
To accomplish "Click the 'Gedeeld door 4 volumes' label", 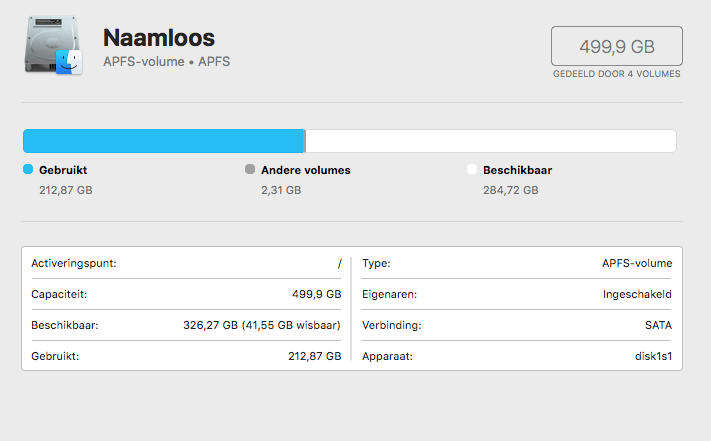I will [617, 74].
